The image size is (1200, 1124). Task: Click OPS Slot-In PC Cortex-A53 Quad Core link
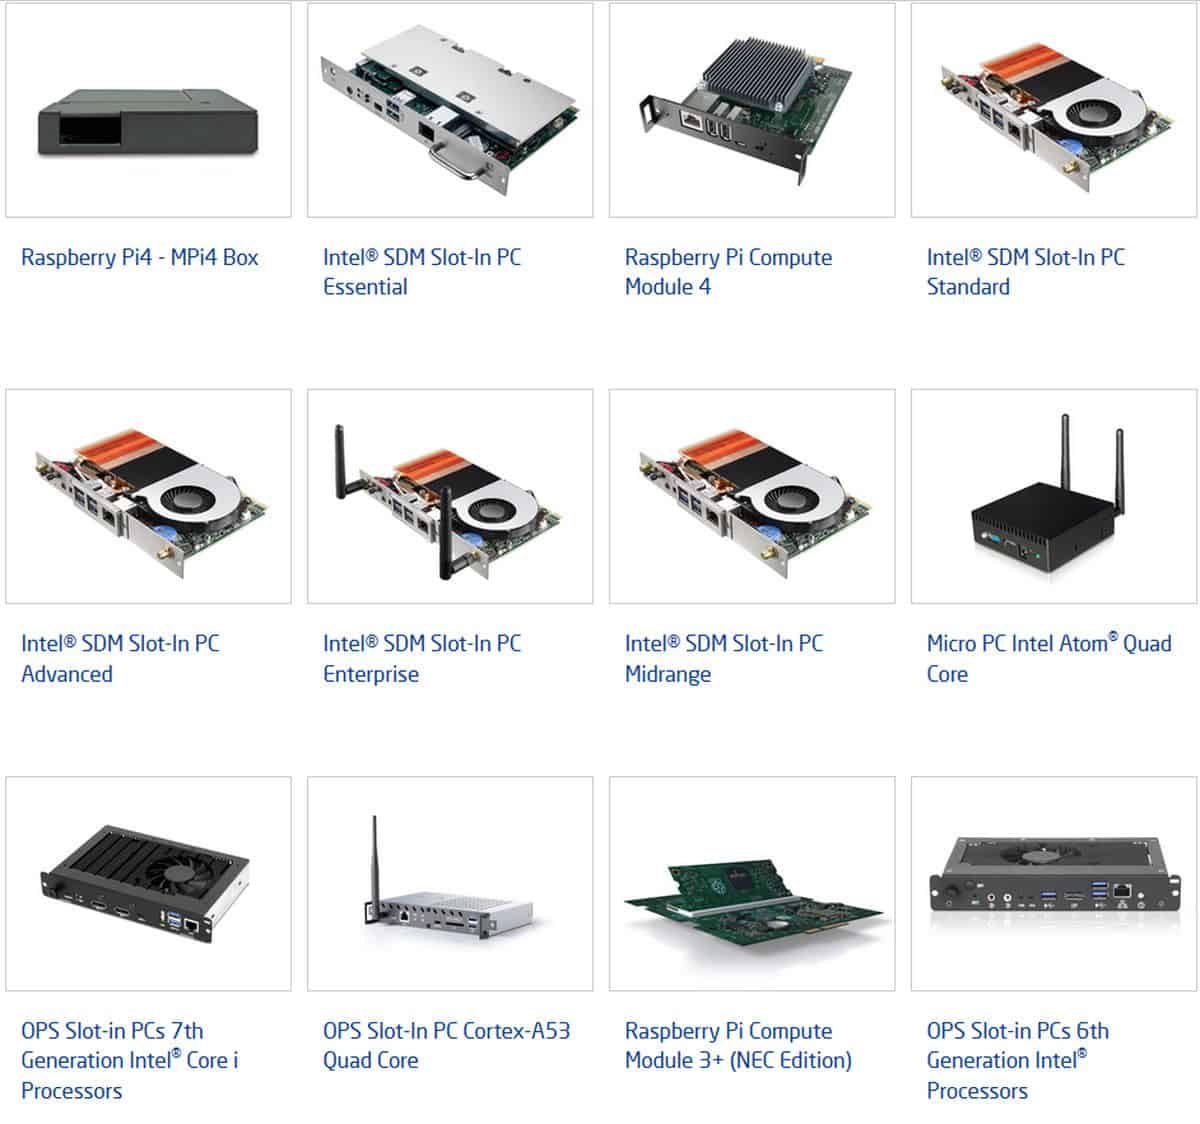pyautogui.click(x=447, y=1045)
